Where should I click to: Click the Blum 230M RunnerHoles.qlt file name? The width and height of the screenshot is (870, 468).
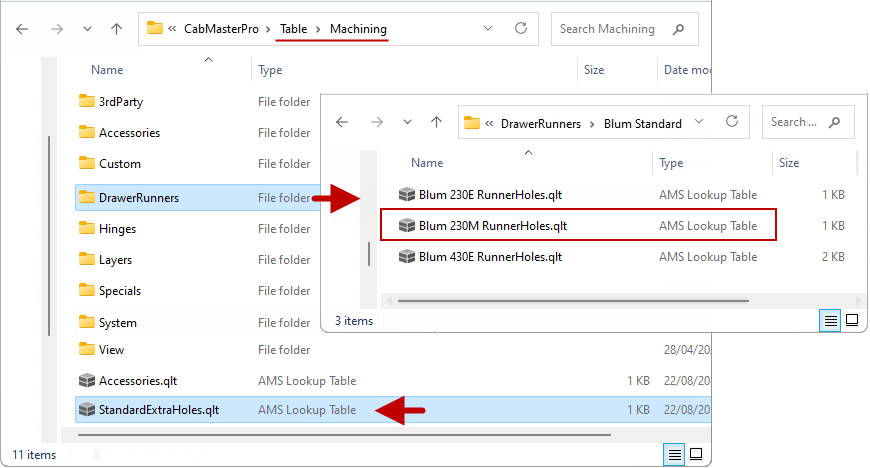[x=493, y=226]
